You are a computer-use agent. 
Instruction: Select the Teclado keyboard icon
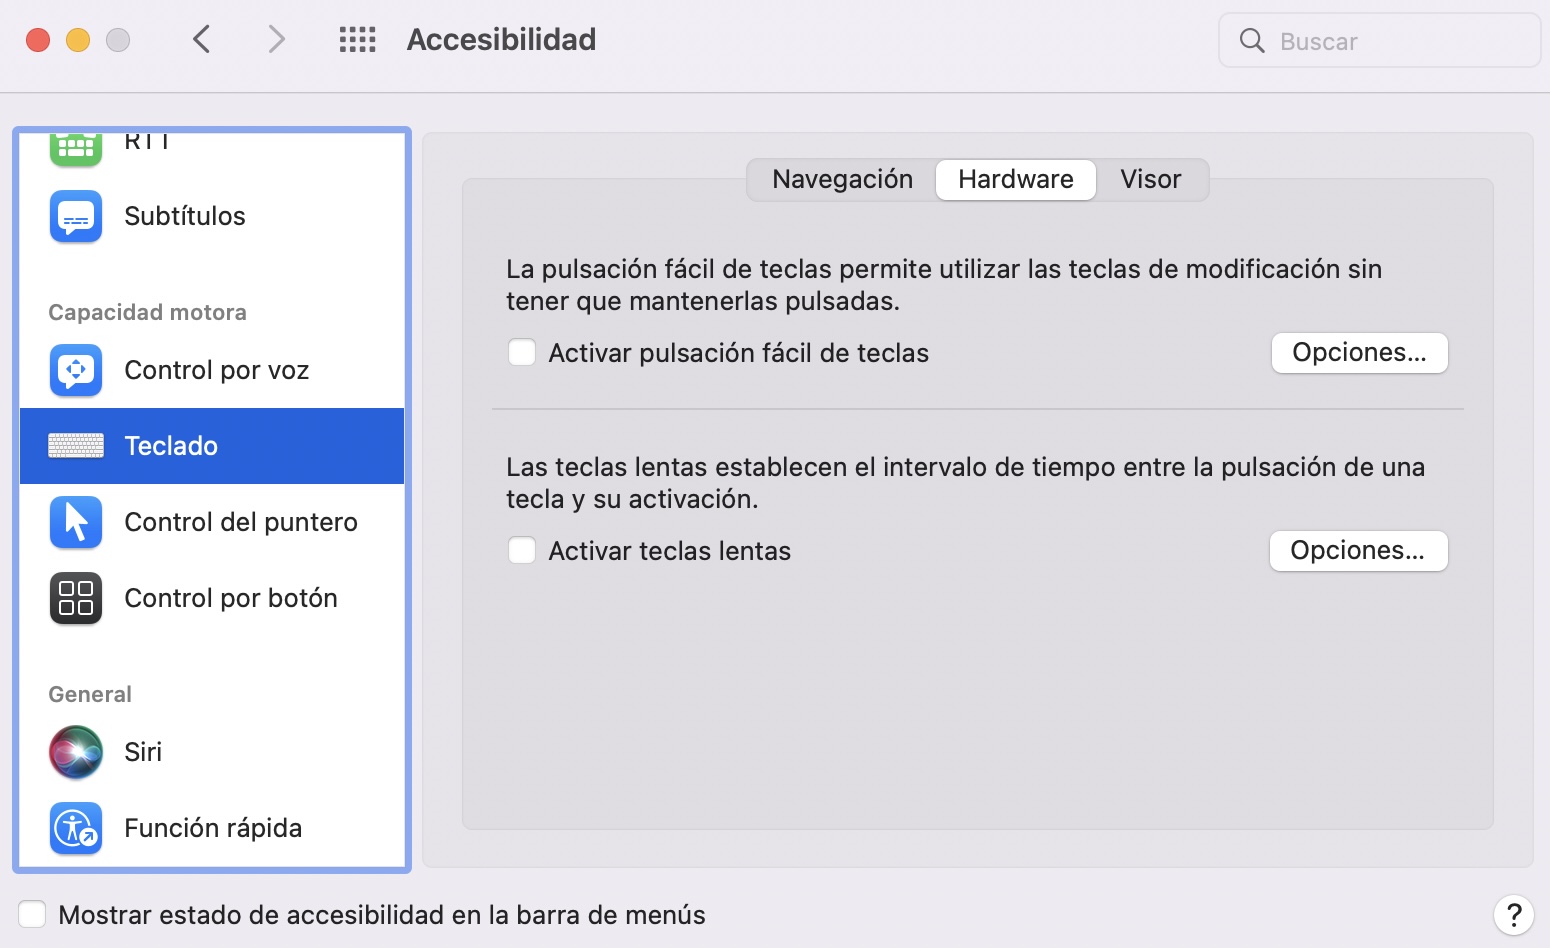pos(75,445)
